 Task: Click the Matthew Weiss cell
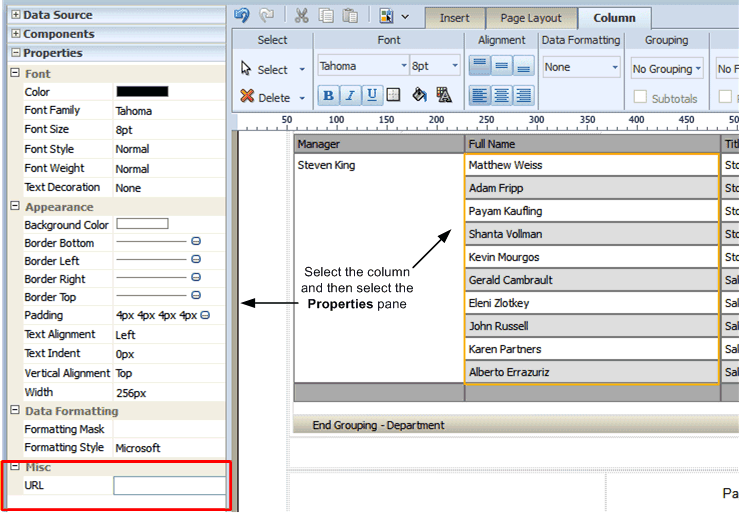tap(592, 165)
